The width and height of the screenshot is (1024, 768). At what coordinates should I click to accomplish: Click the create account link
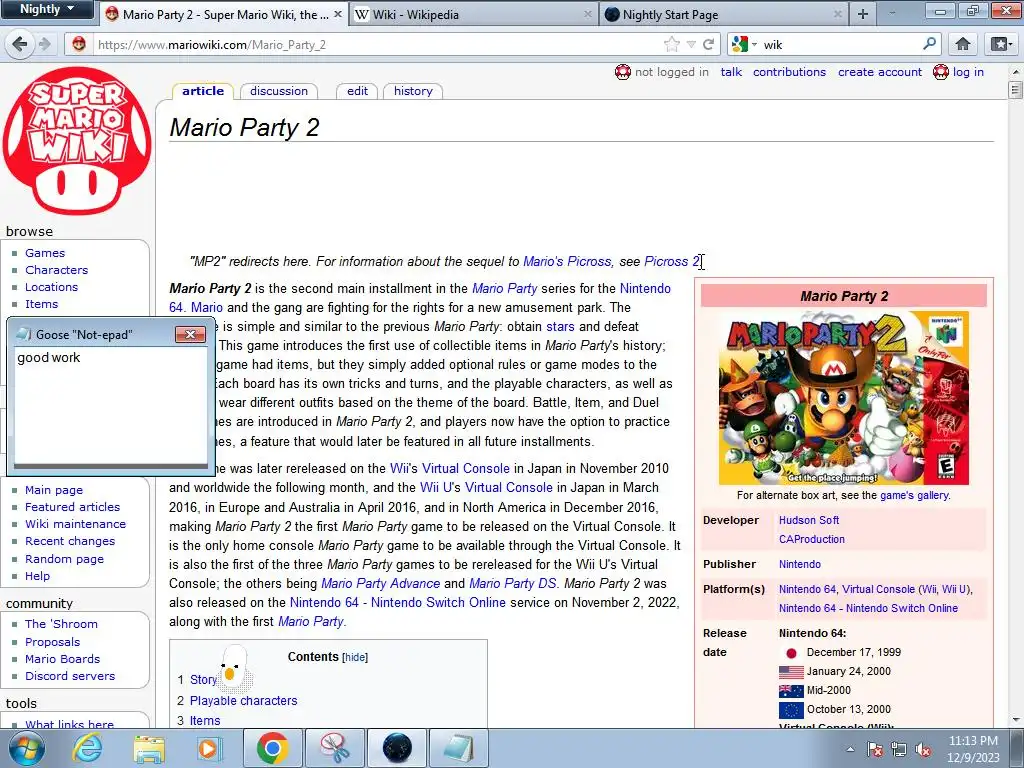coord(880,72)
